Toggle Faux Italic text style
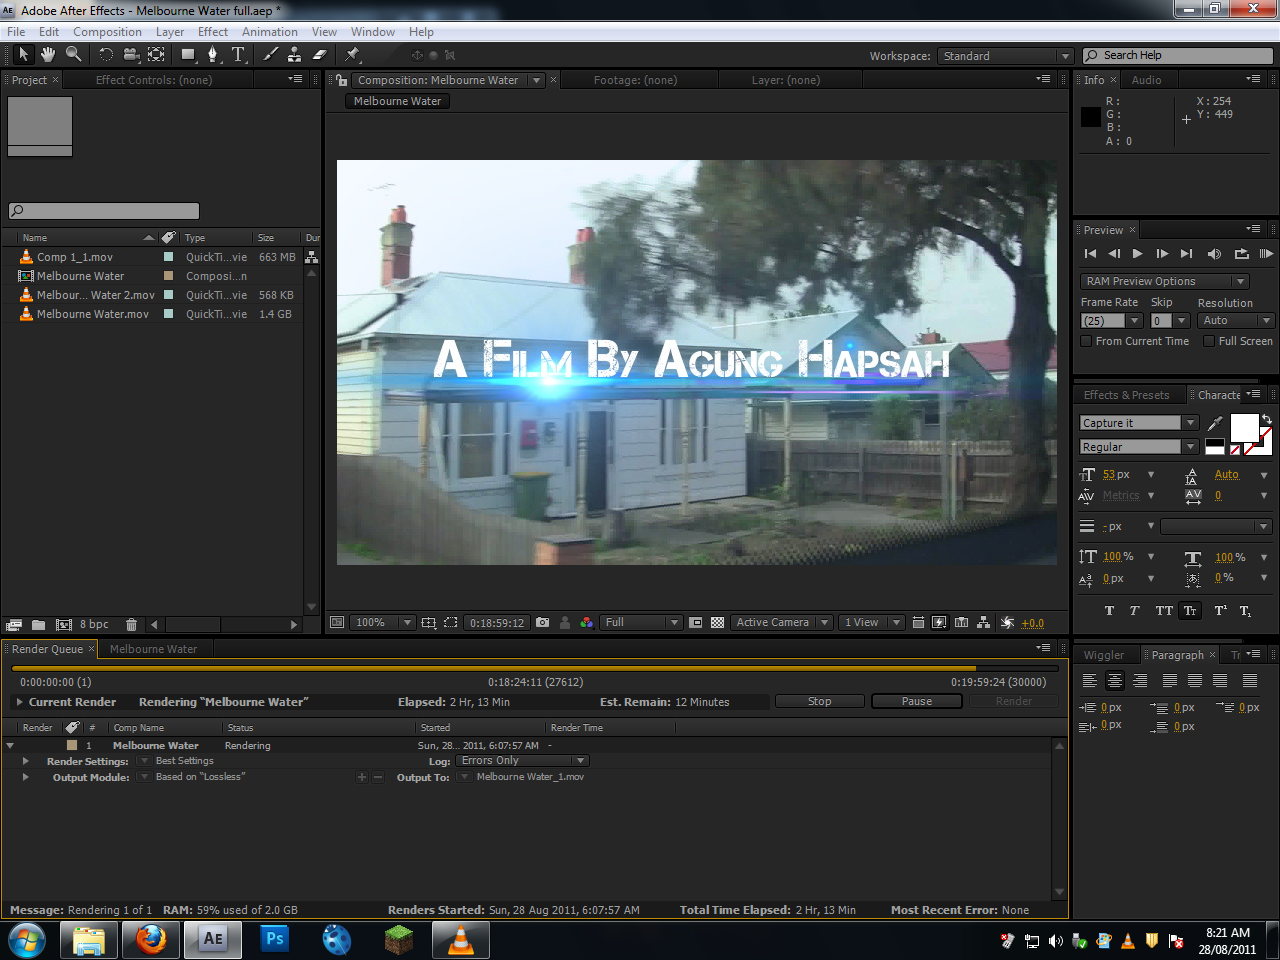The image size is (1280, 960). coord(1134,611)
